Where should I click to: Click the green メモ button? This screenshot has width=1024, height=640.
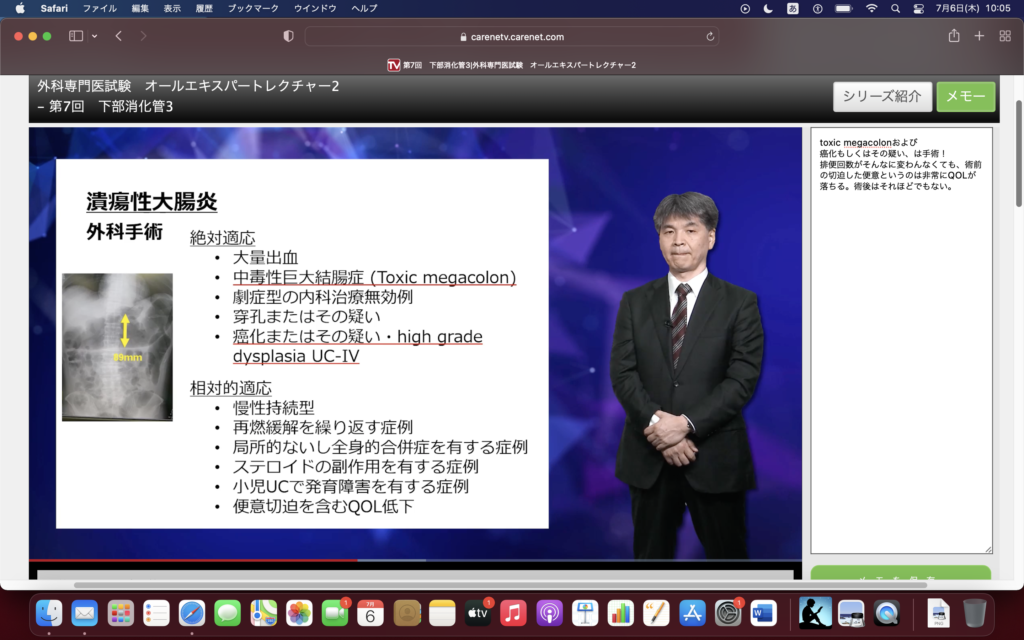point(965,96)
